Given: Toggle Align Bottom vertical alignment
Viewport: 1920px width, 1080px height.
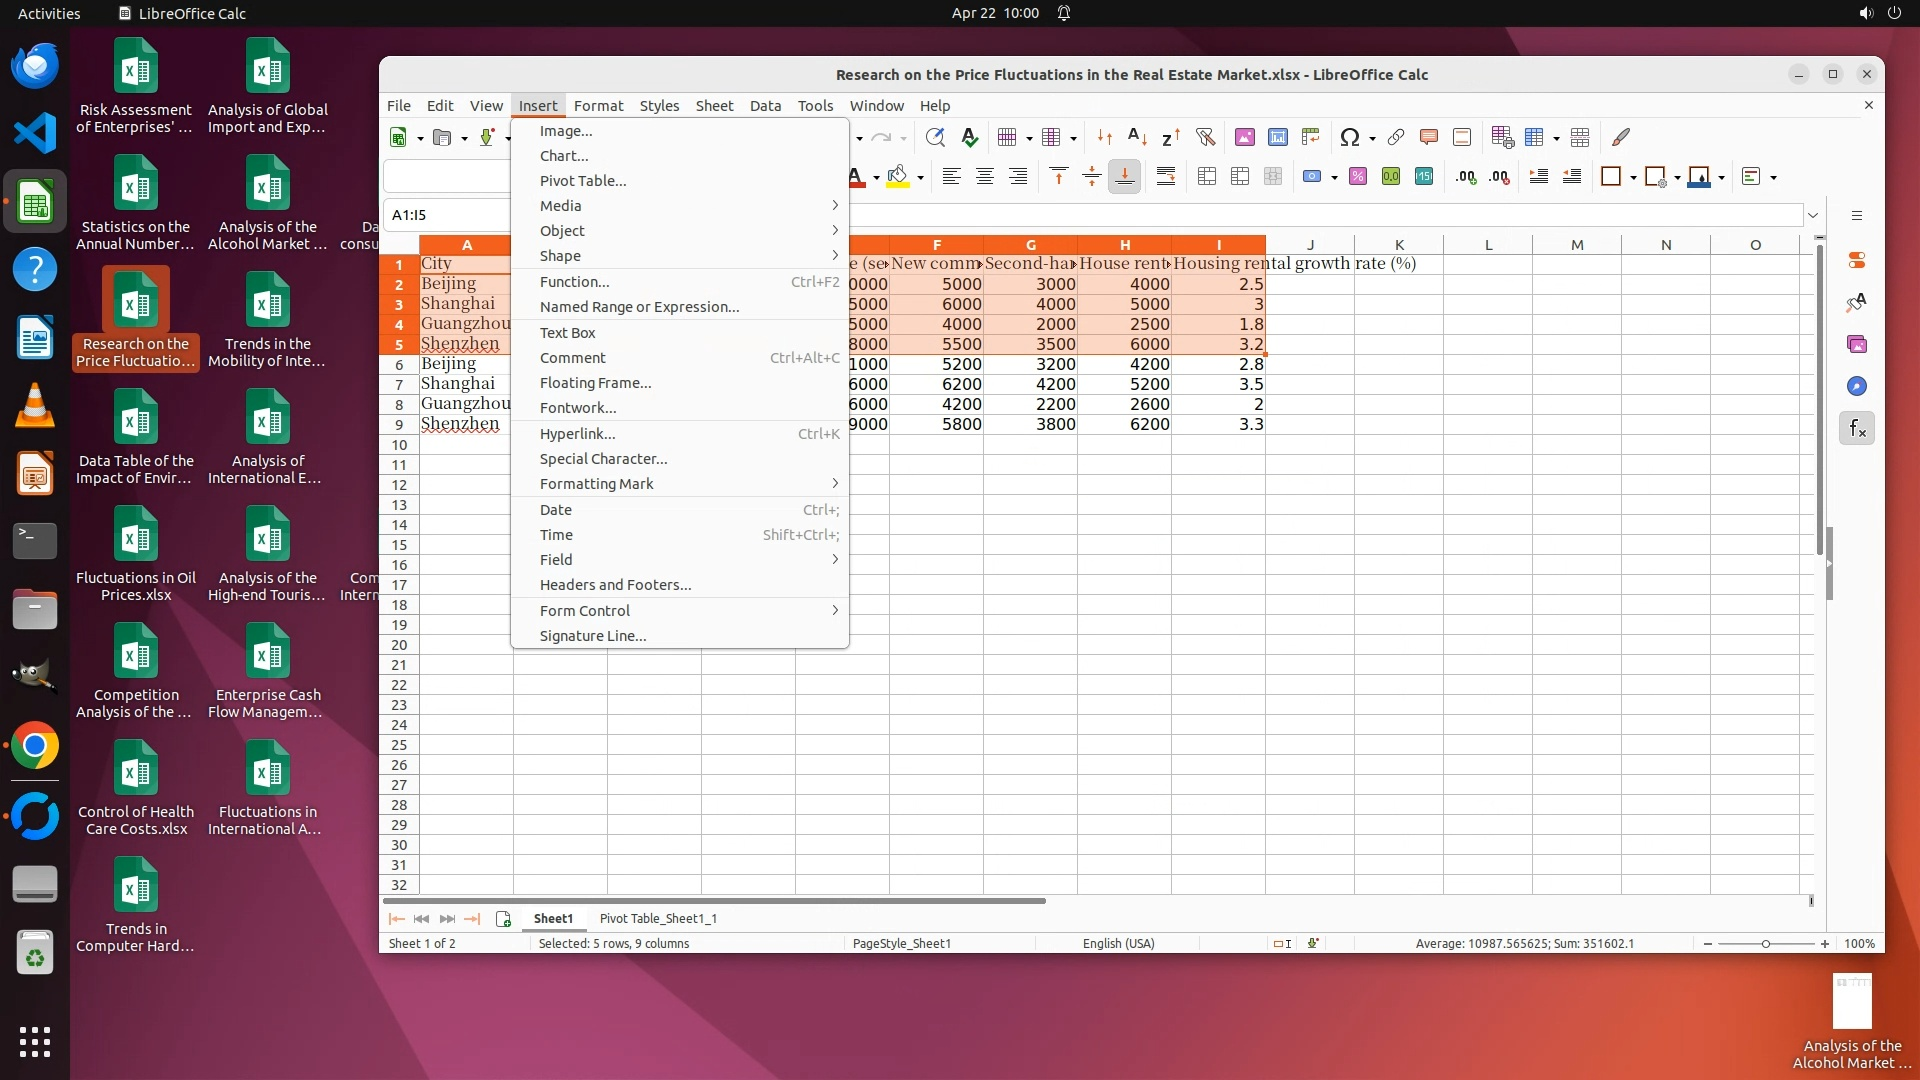Looking at the screenshot, I should pyautogui.click(x=1124, y=177).
